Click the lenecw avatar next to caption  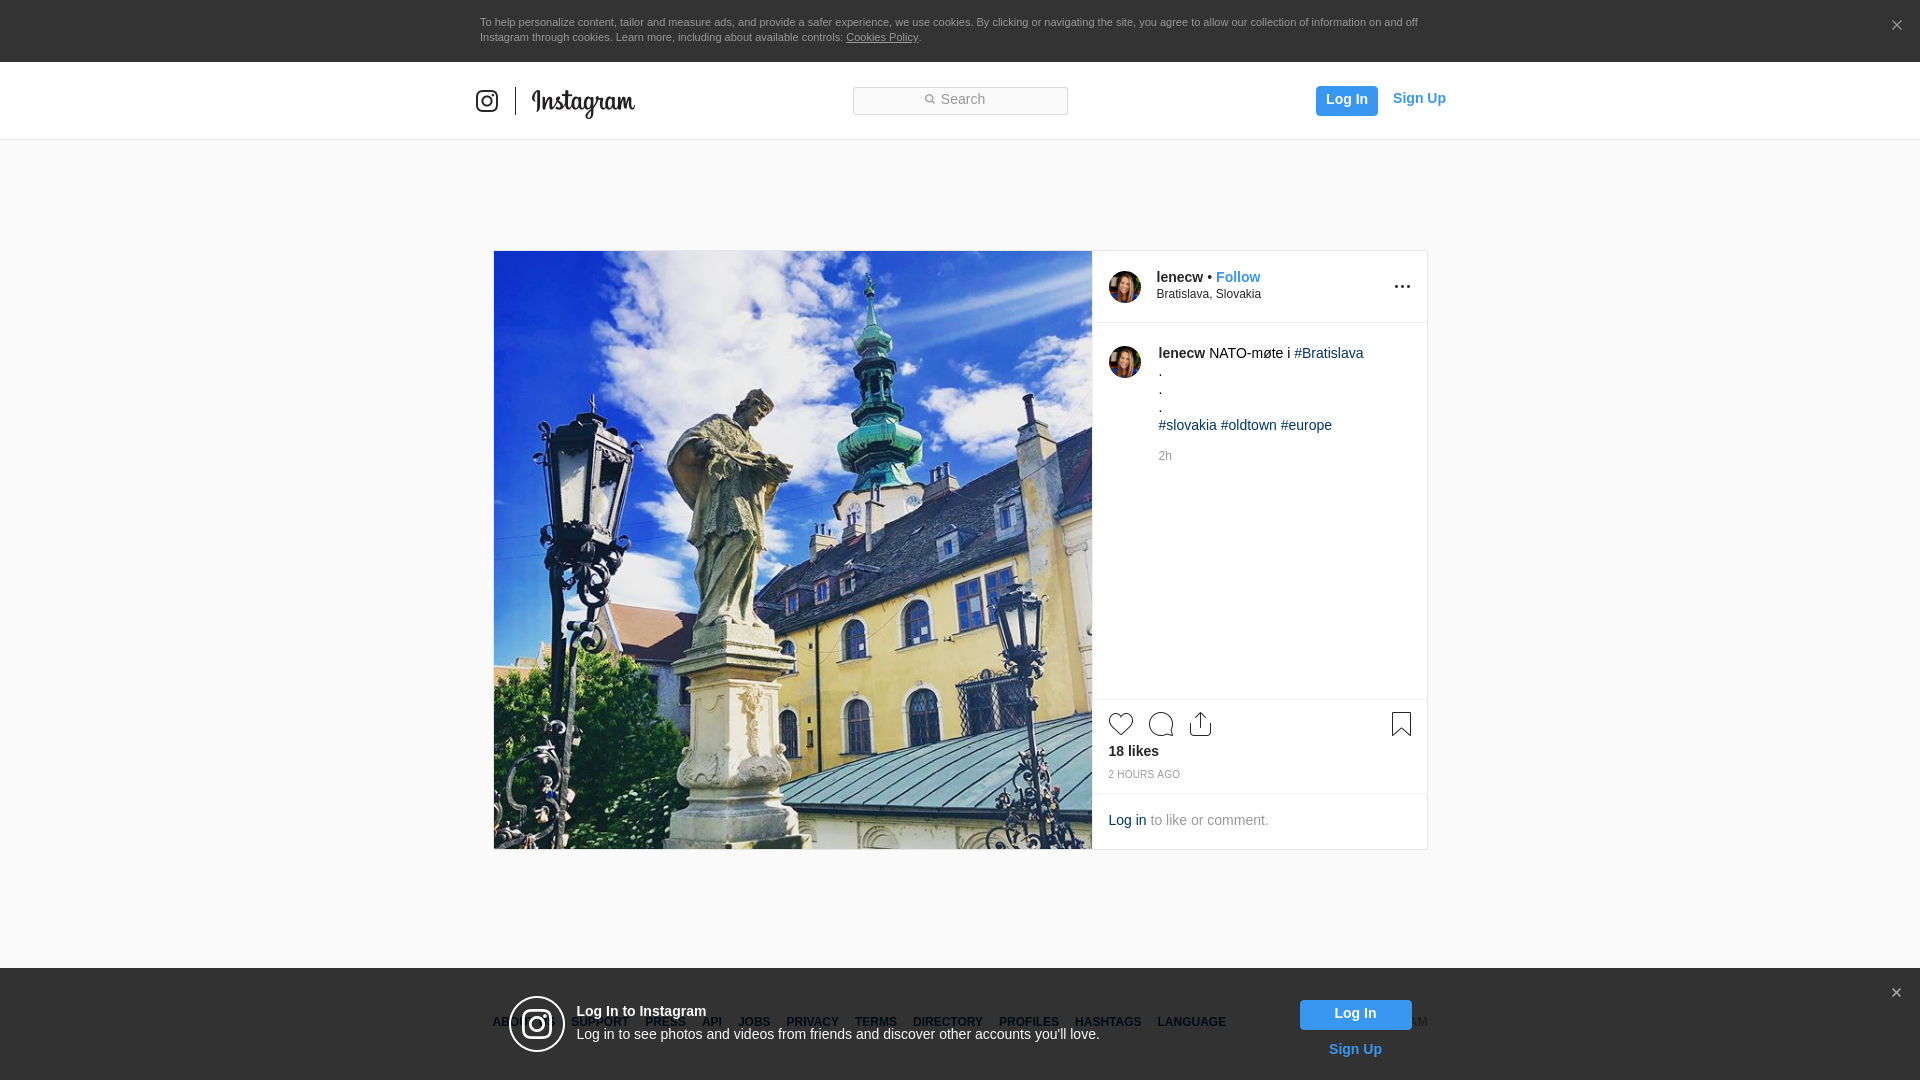(x=1125, y=362)
